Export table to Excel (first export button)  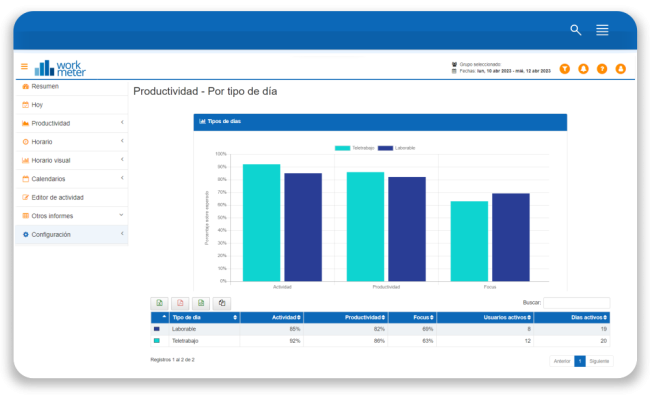(160, 303)
